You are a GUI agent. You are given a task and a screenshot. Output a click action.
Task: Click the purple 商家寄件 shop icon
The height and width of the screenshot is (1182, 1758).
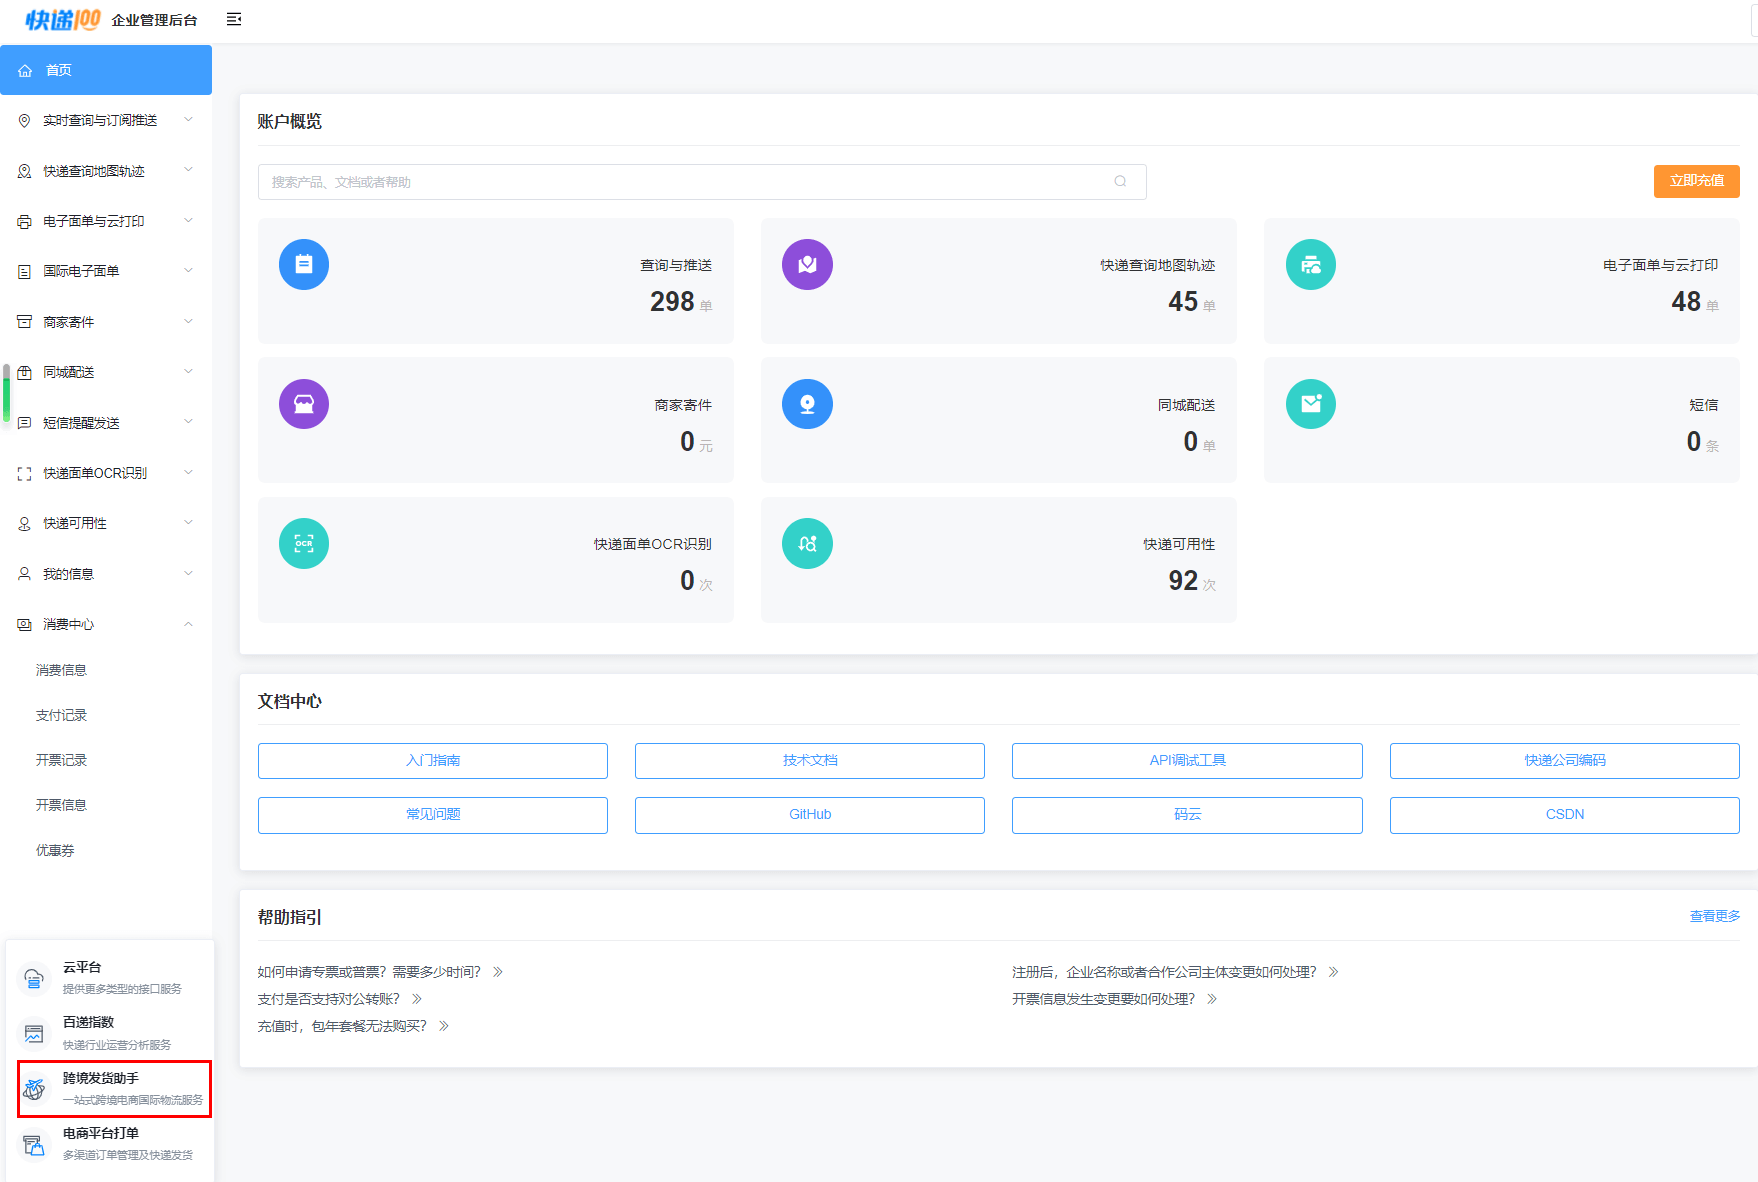tap(304, 404)
